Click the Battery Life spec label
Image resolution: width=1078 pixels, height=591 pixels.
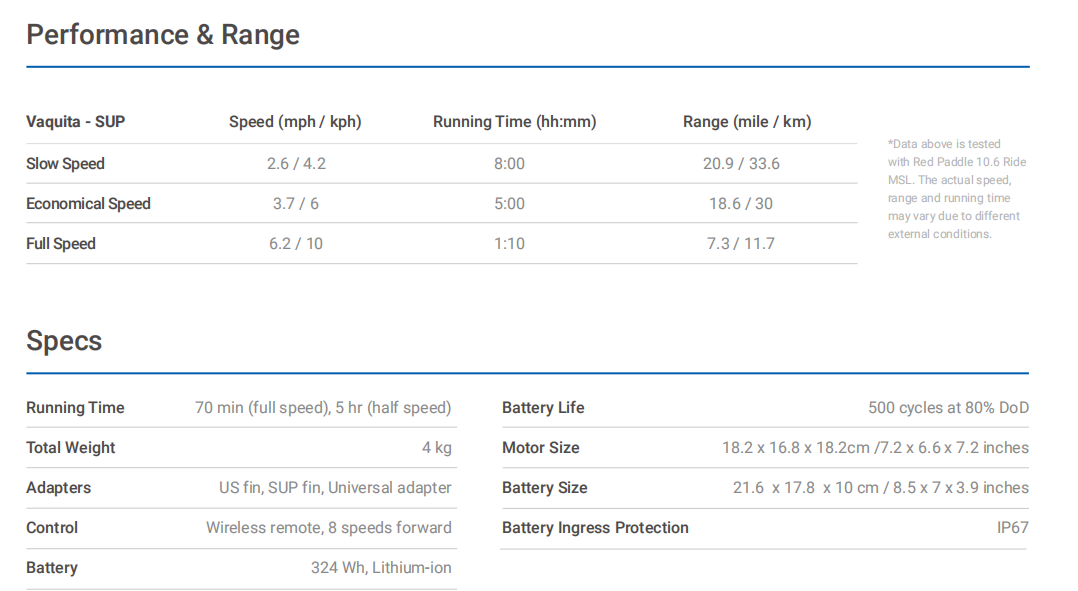[543, 408]
